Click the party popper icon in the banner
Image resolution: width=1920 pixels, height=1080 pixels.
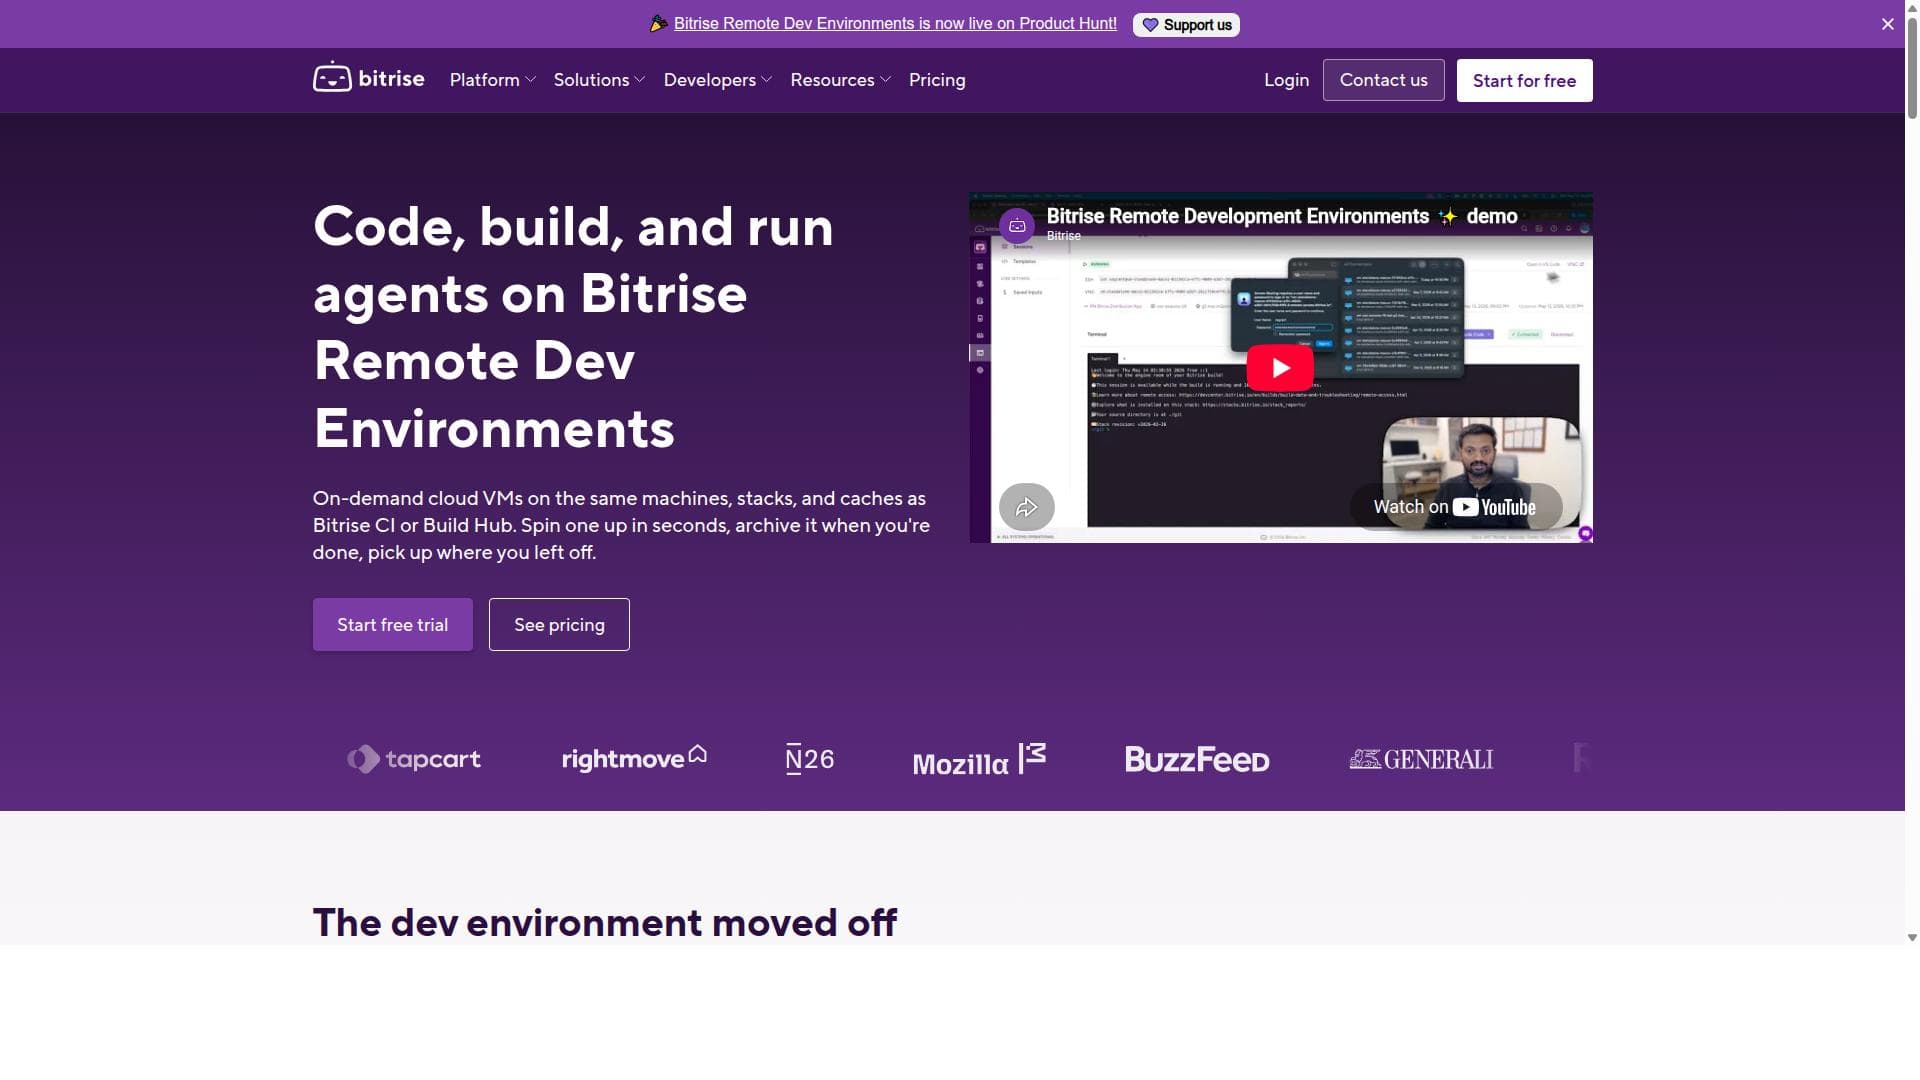click(658, 24)
